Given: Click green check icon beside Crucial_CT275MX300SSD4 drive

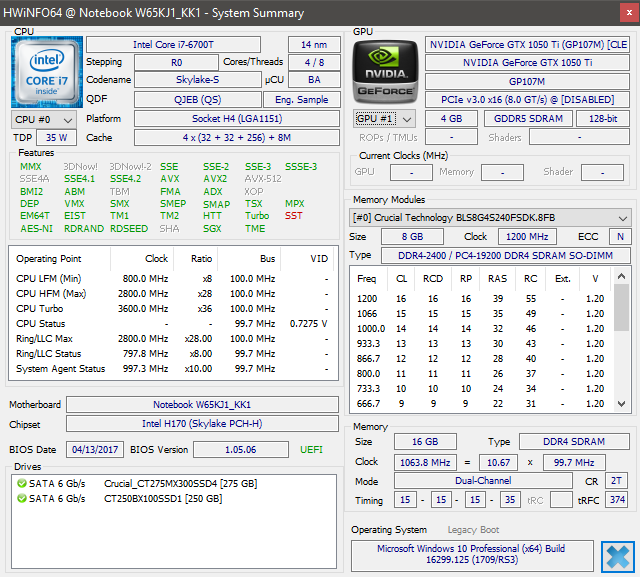Looking at the screenshot, I should point(21,484).
